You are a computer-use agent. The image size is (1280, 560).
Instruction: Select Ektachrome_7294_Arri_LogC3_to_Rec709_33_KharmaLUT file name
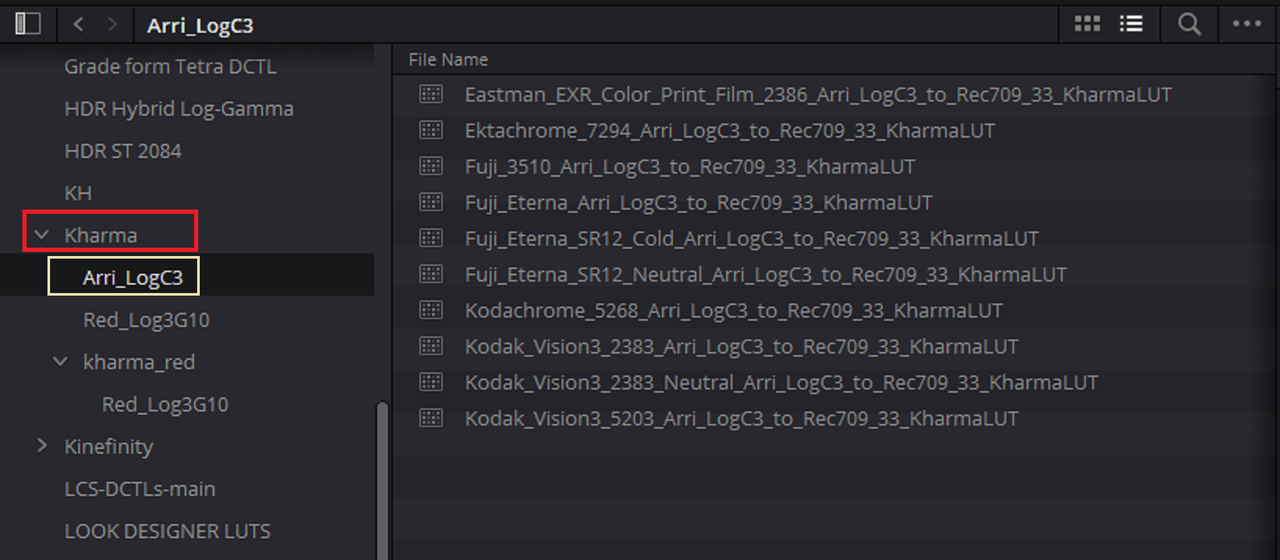pos(730,131)
